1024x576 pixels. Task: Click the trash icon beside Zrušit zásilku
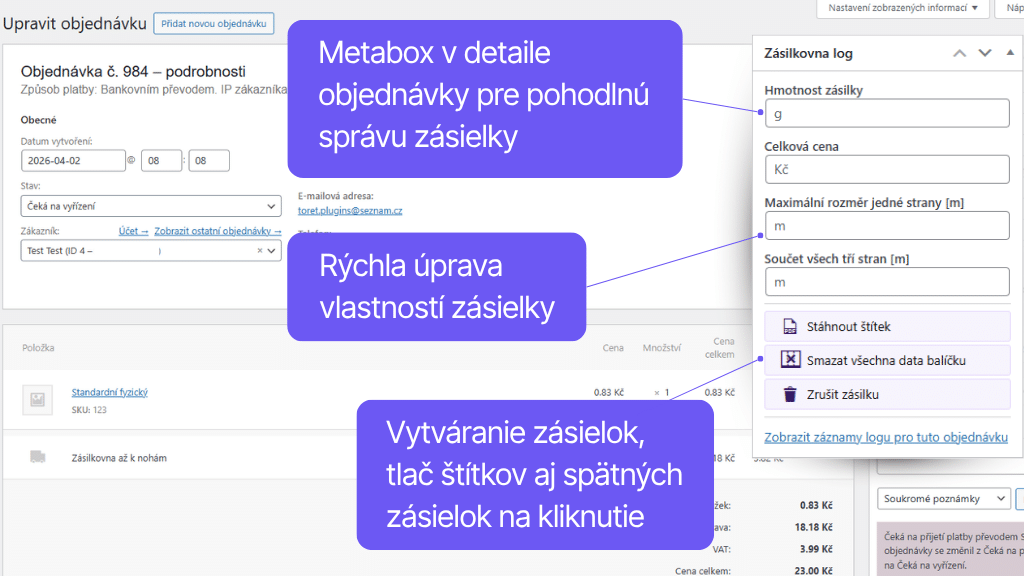tap(790, 394)
